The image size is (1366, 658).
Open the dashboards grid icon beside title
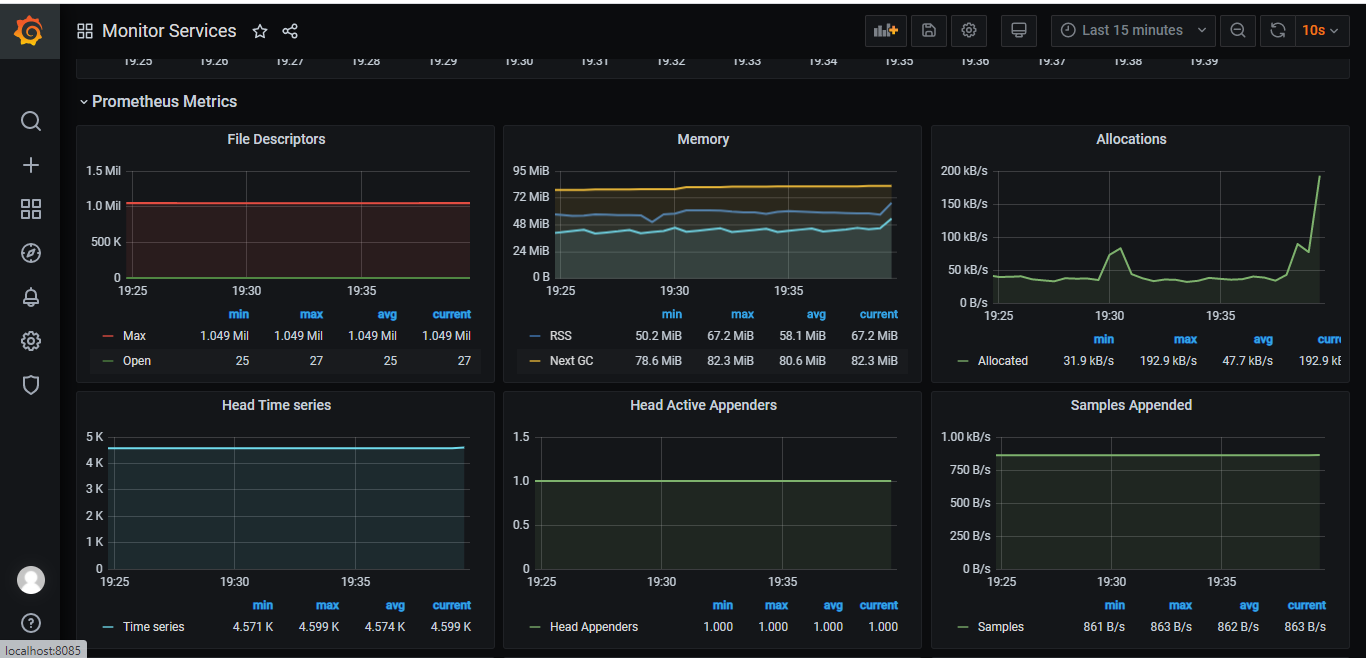coord(85,31)
